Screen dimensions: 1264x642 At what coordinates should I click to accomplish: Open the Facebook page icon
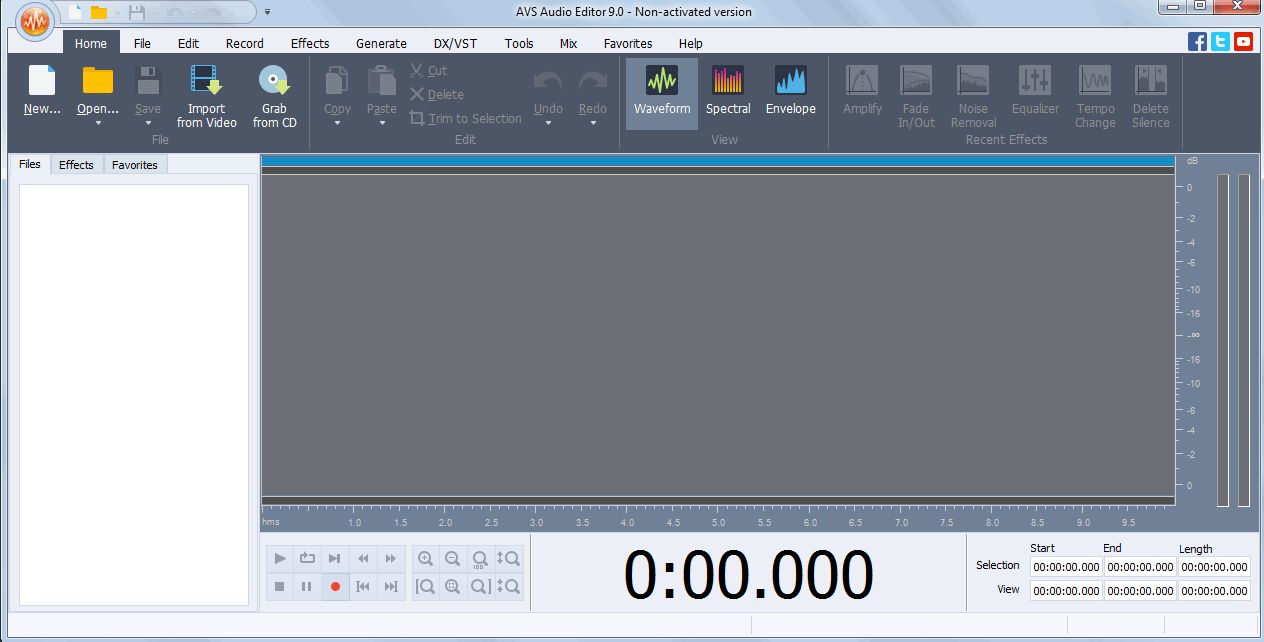(1197, 41)
